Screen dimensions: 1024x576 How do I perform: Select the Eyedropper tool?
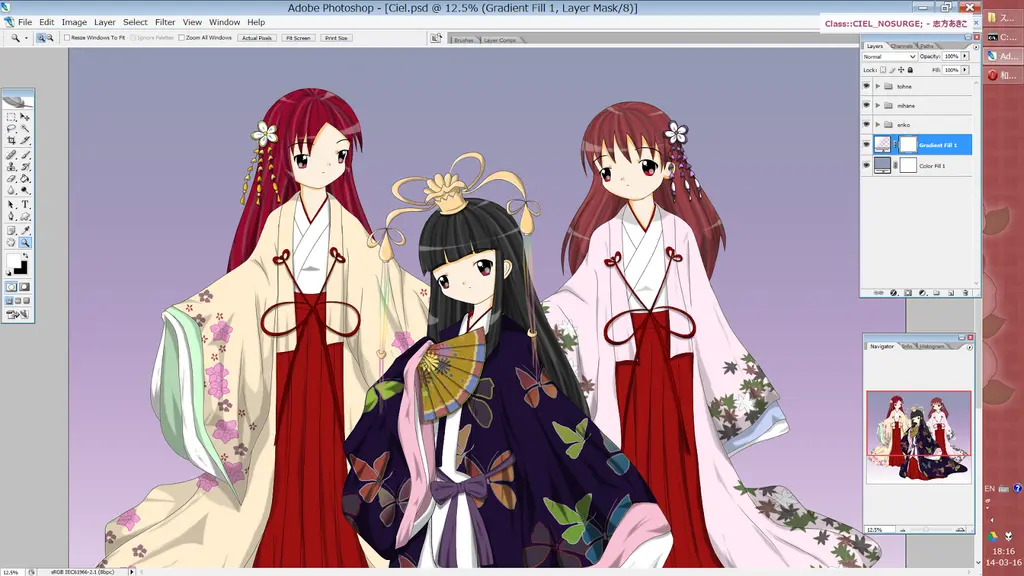pos(25,230)
